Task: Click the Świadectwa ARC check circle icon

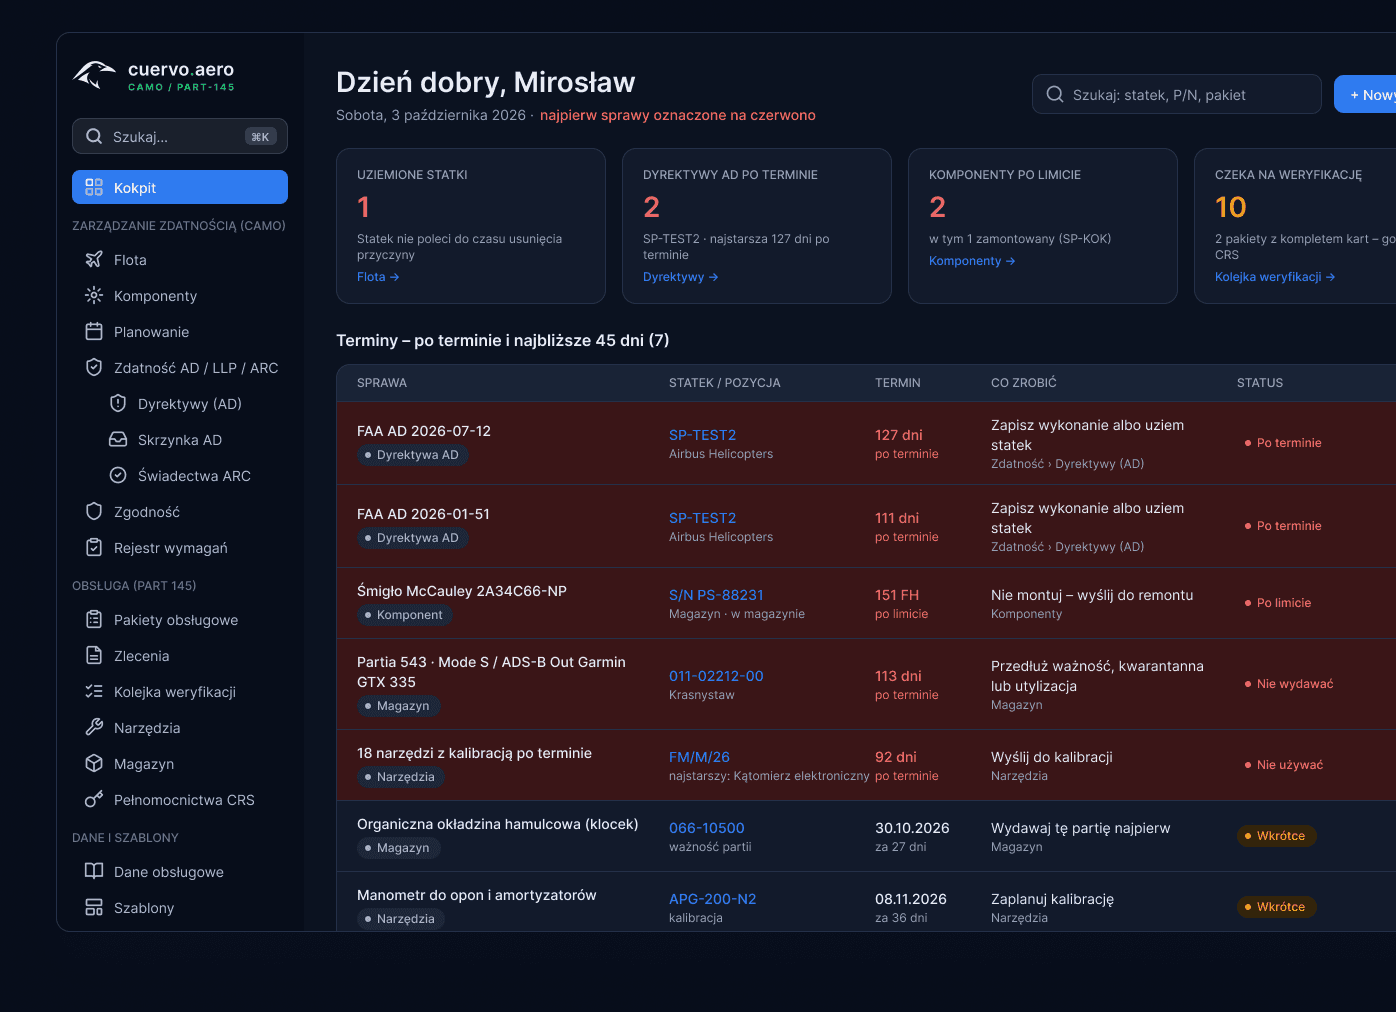Action: point(118,475)
